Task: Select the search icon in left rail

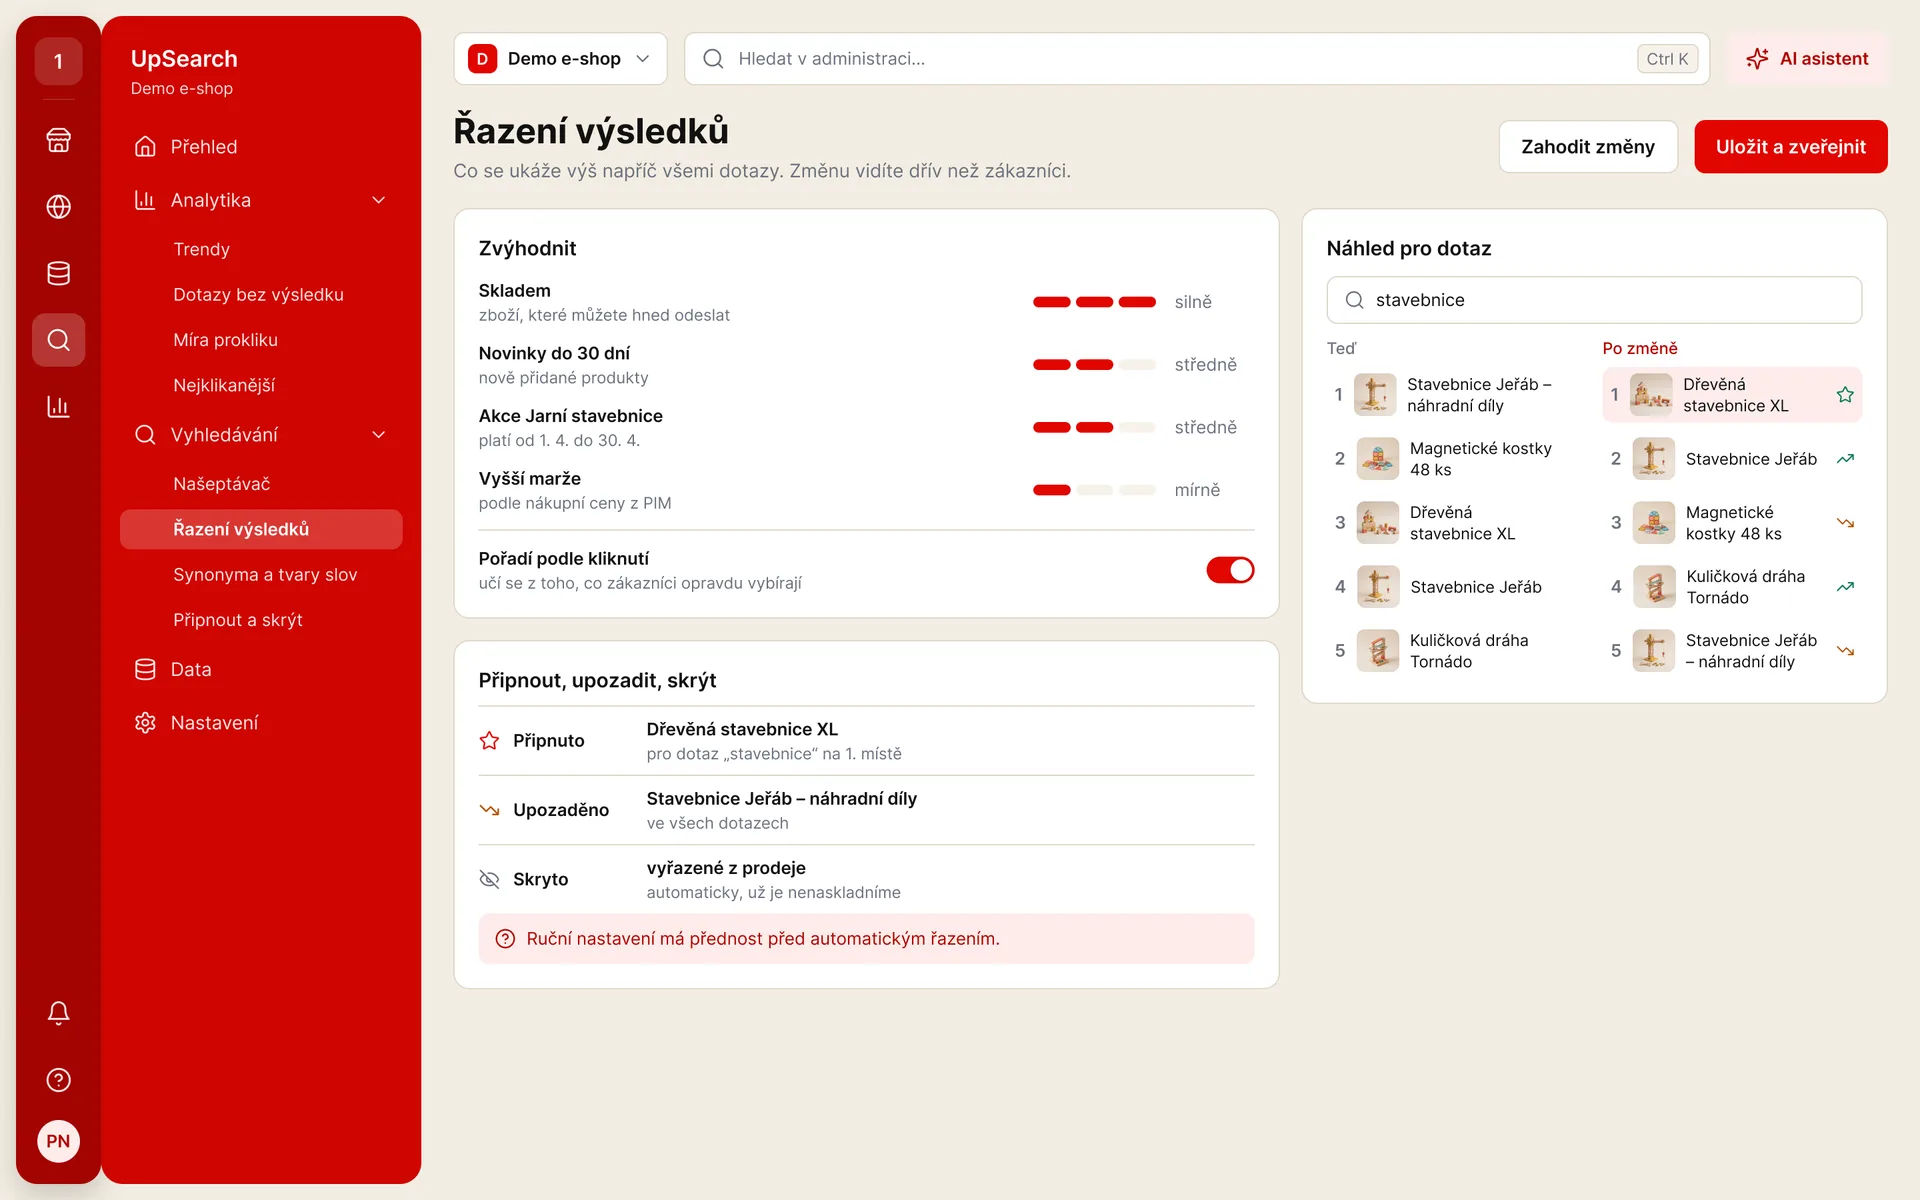Action: click(x=58, y=340)
